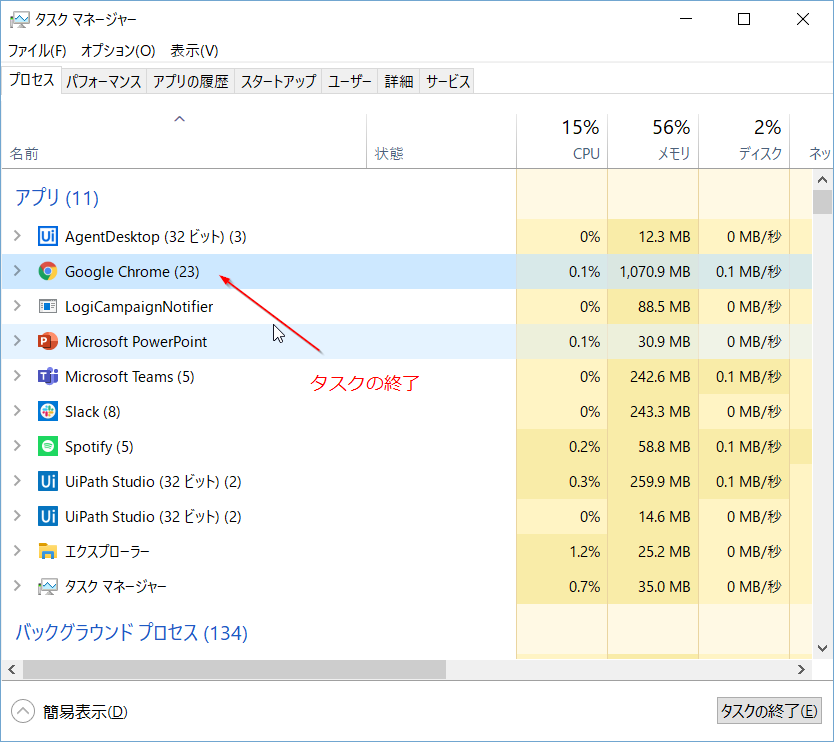Select the プロセス tab
The image size is (834, 742).
31,80
